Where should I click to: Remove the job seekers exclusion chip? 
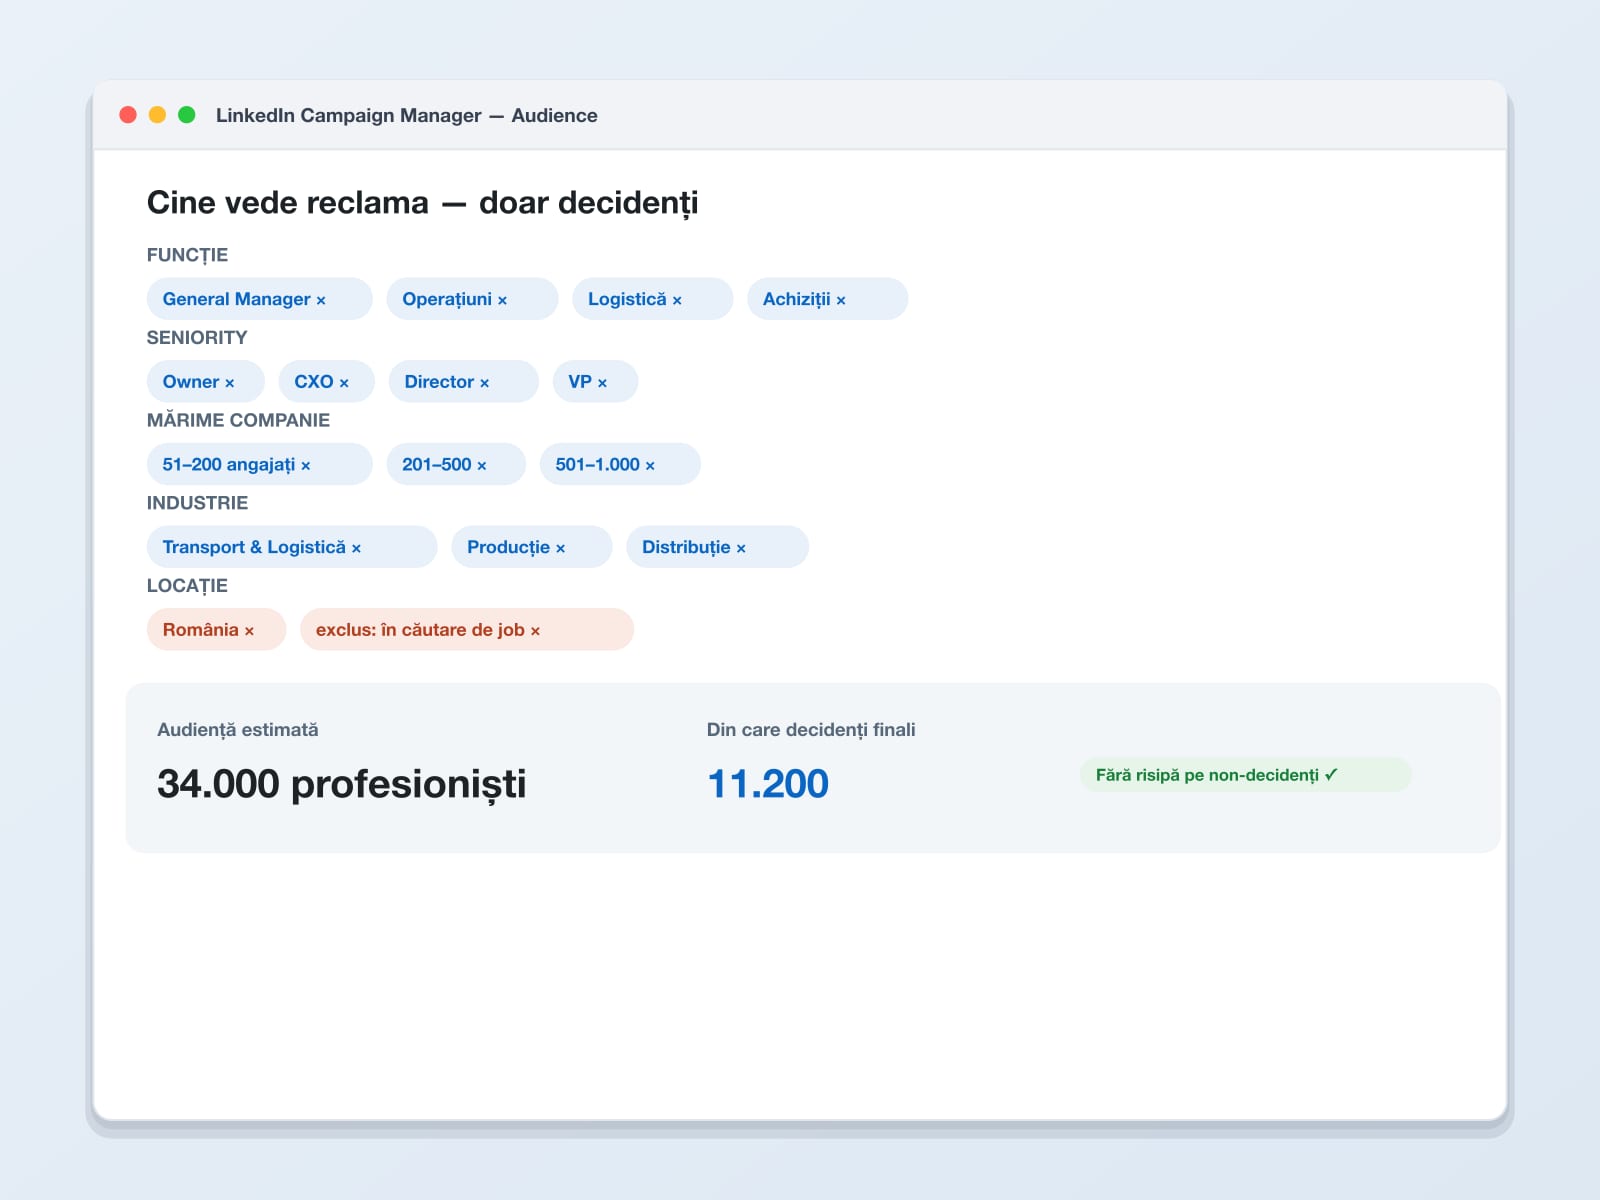[x=535, y=631]
